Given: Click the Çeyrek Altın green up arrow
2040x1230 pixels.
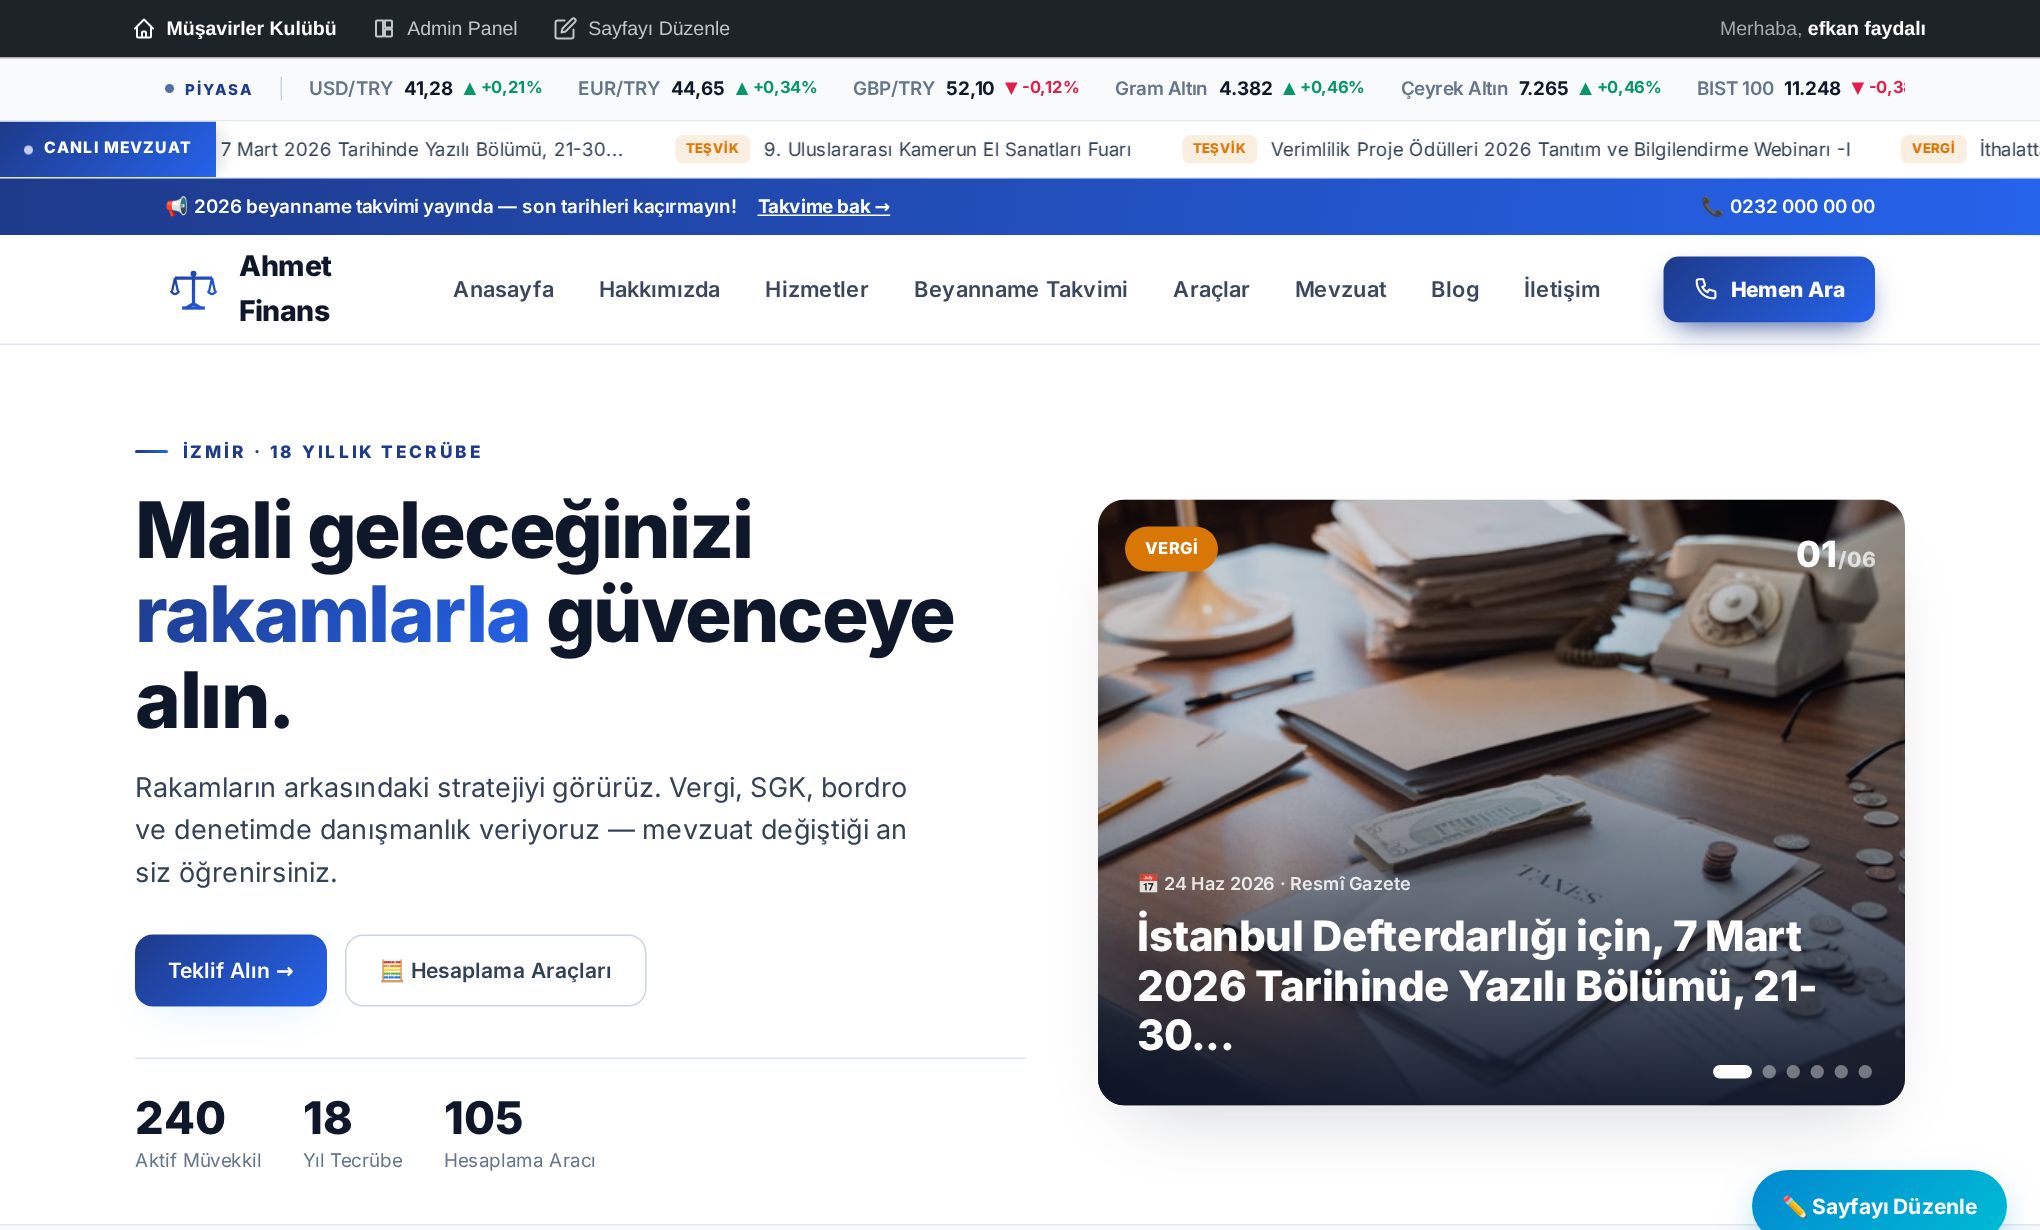Looking at the screenshot, I should 1585,89.
